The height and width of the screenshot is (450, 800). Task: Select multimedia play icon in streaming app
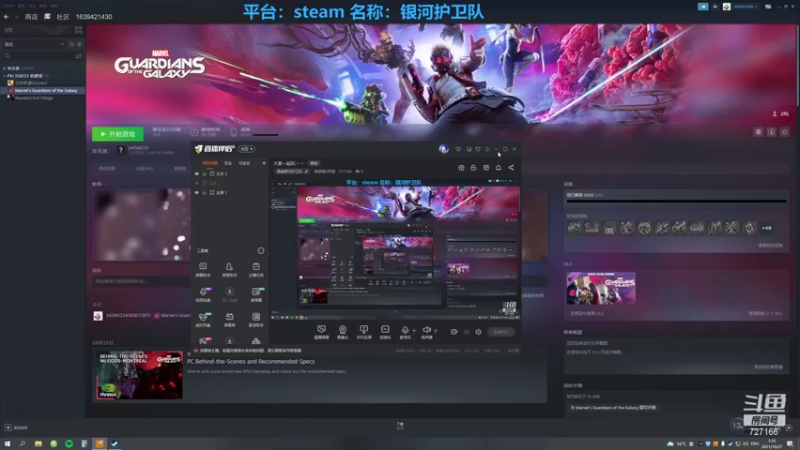coord(385,330)
